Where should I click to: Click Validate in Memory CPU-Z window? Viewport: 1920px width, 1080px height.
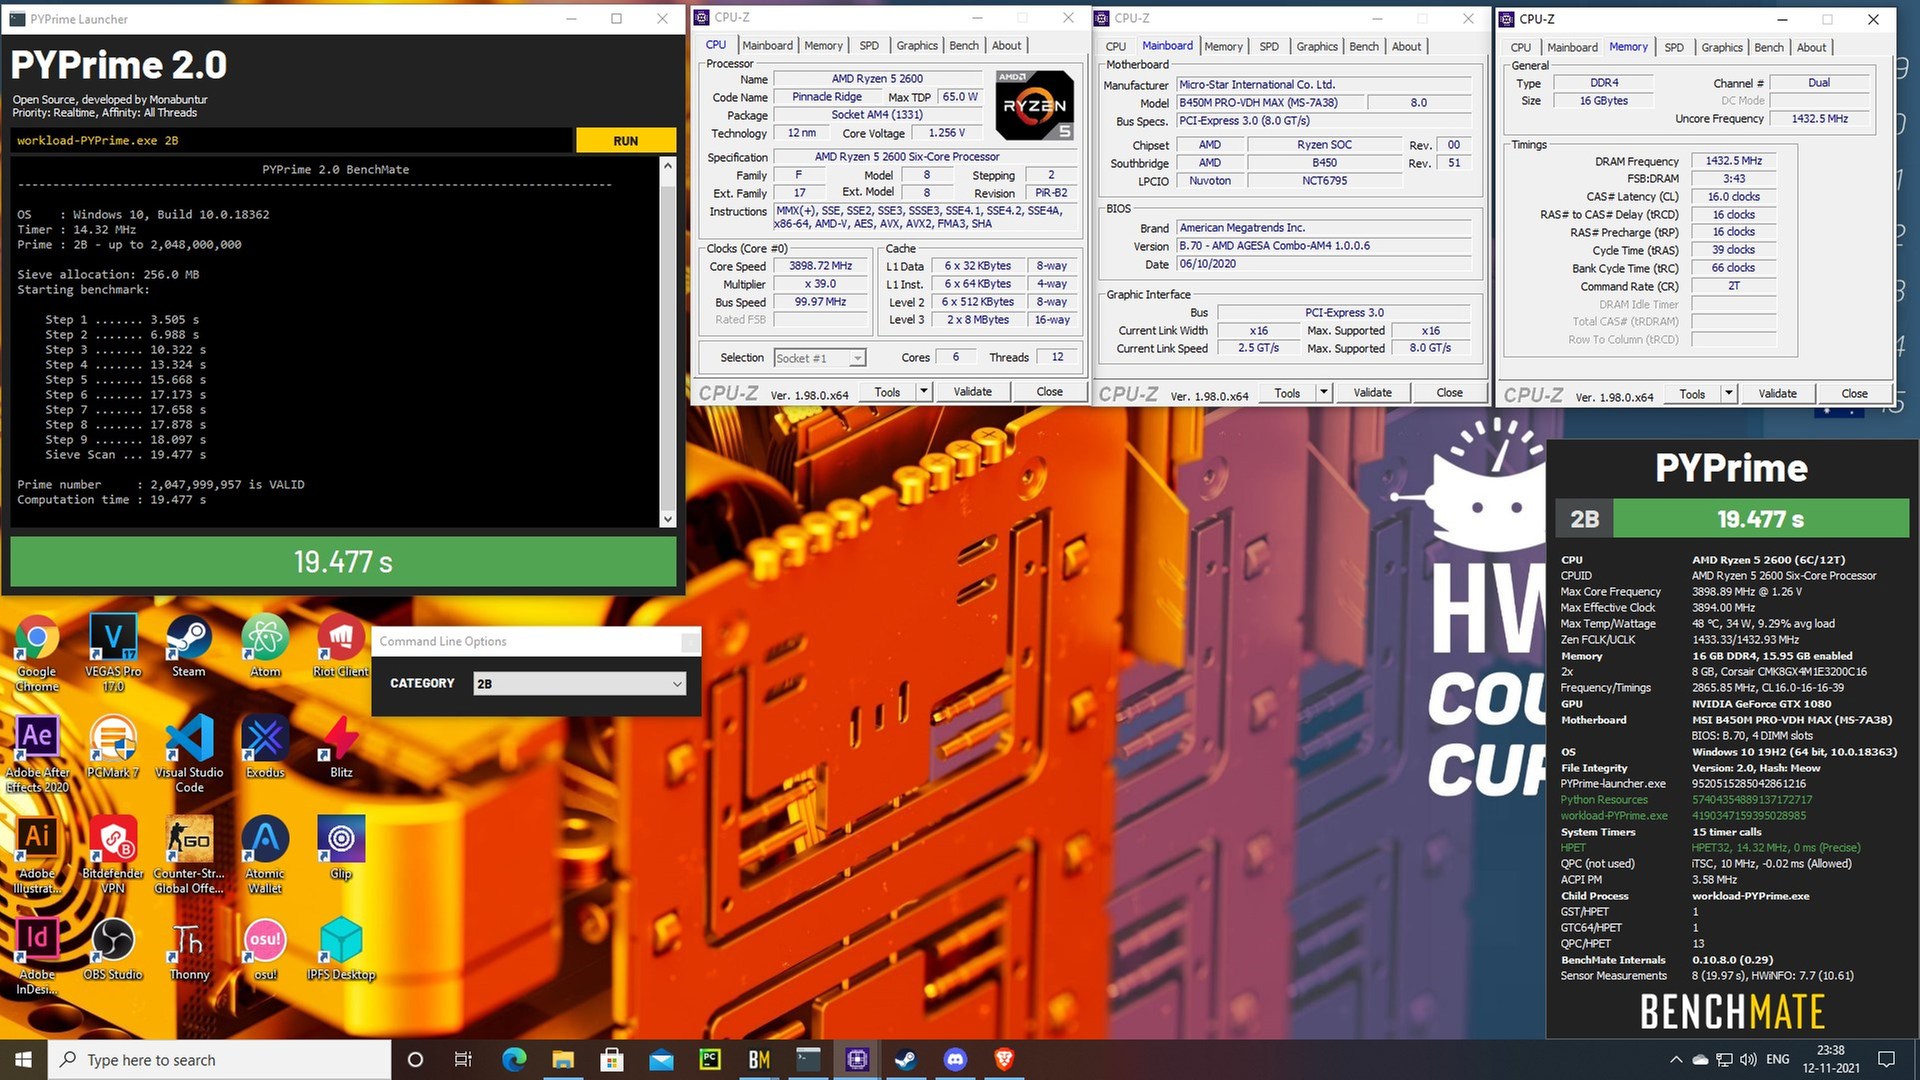[x=1777, y=394]
